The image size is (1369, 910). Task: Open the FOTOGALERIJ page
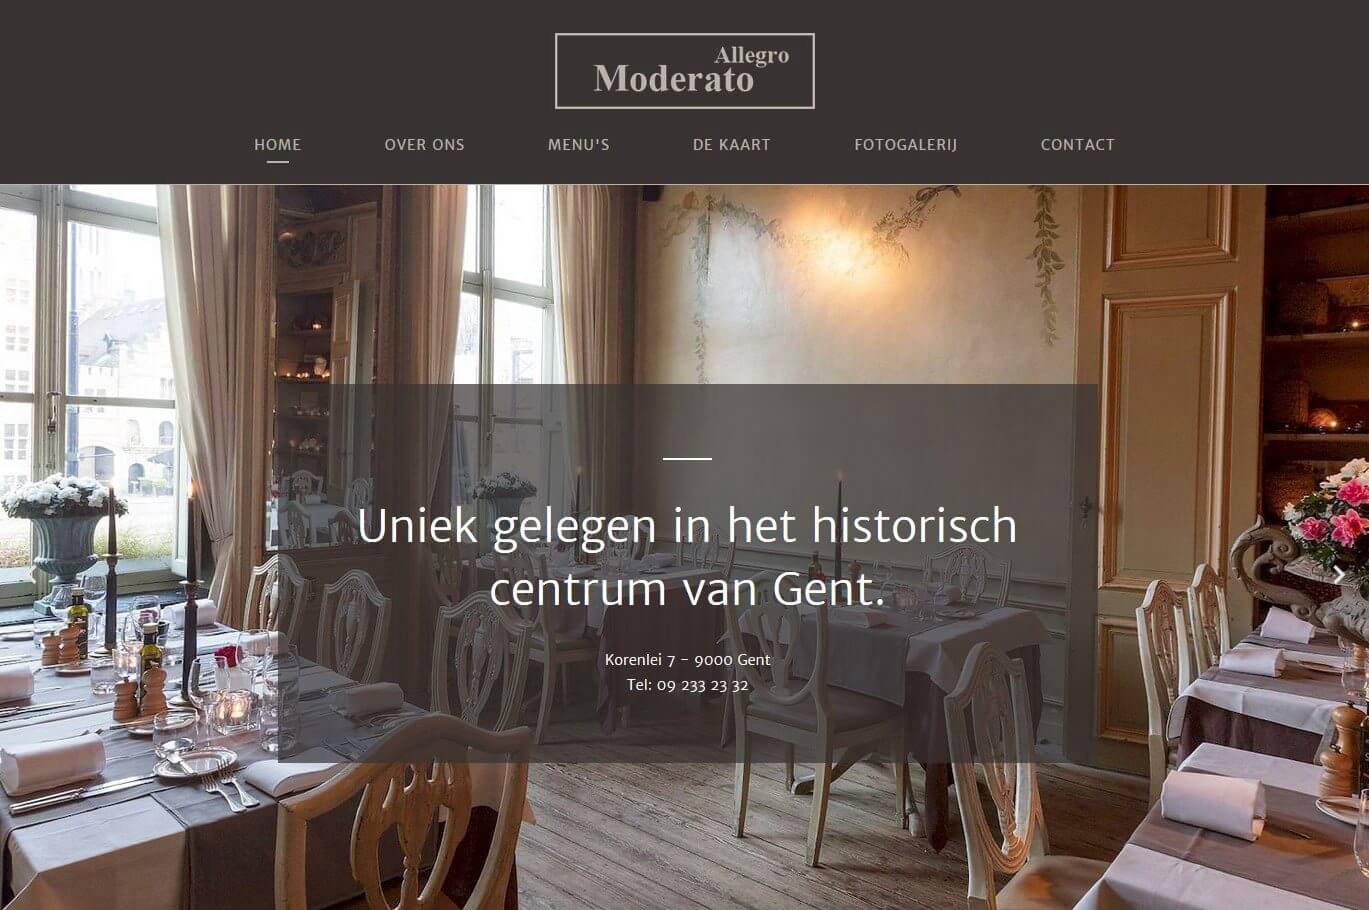click(x=906, y=144)
